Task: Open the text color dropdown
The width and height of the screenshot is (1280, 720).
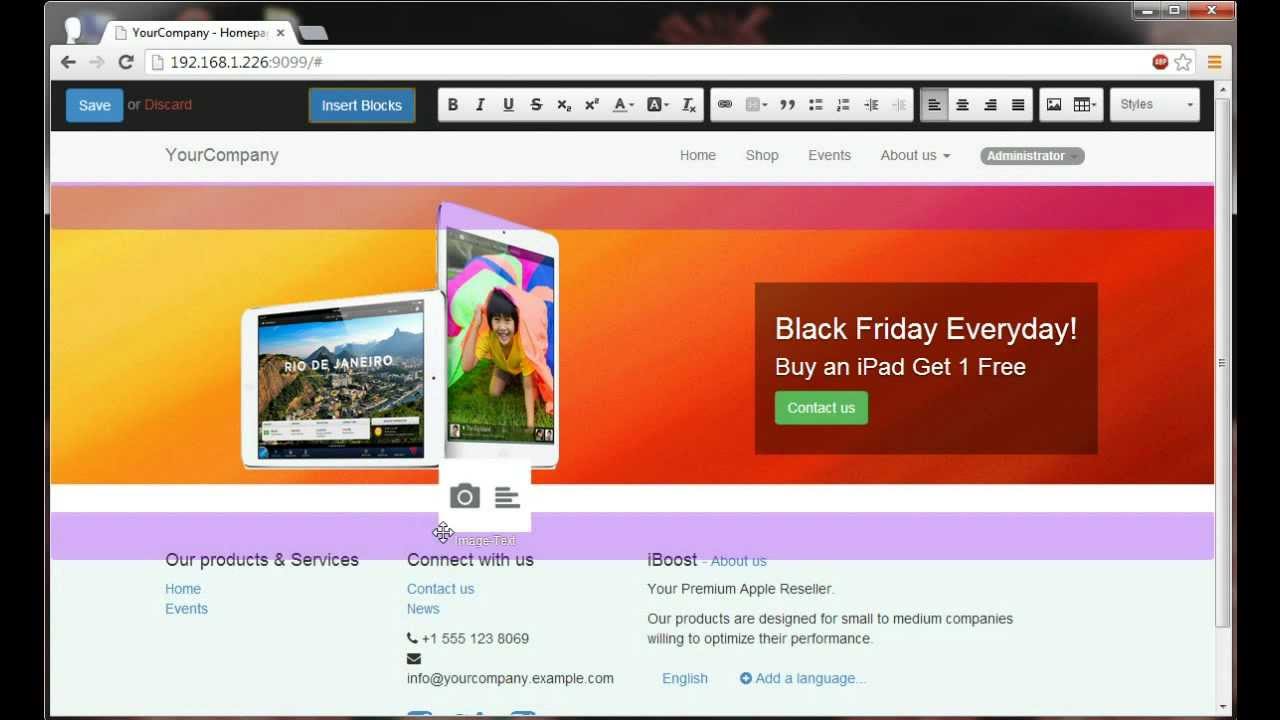Action: coord(623,105)
